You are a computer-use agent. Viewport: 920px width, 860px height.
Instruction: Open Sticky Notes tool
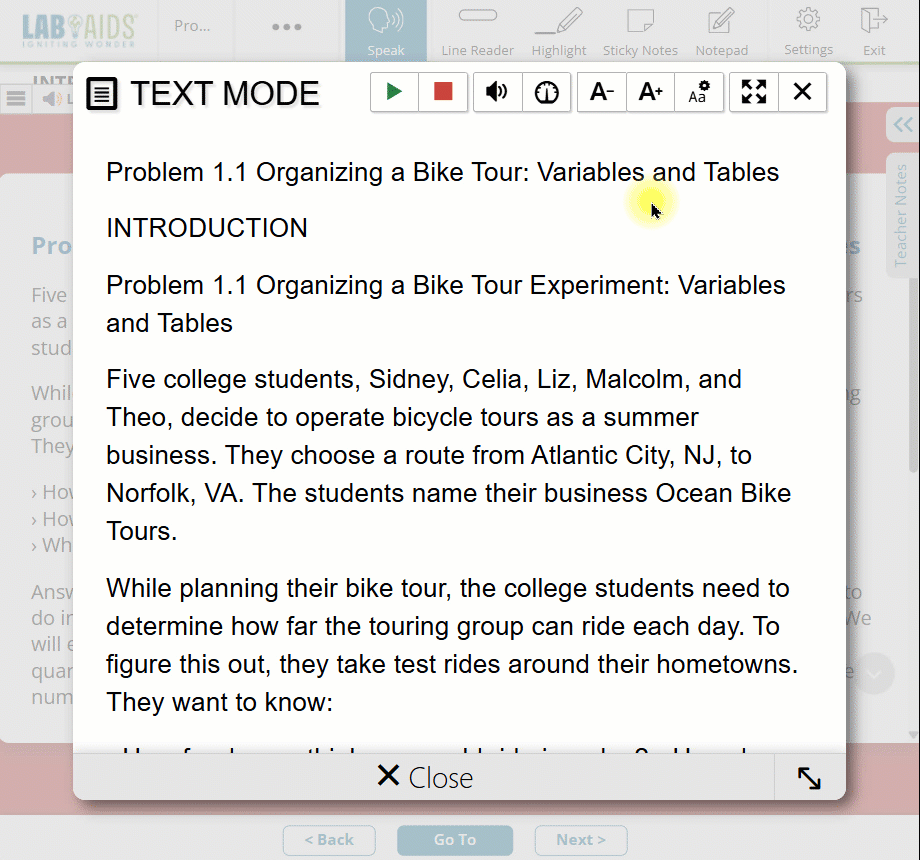pyautogui.click(x=640, y=31)
